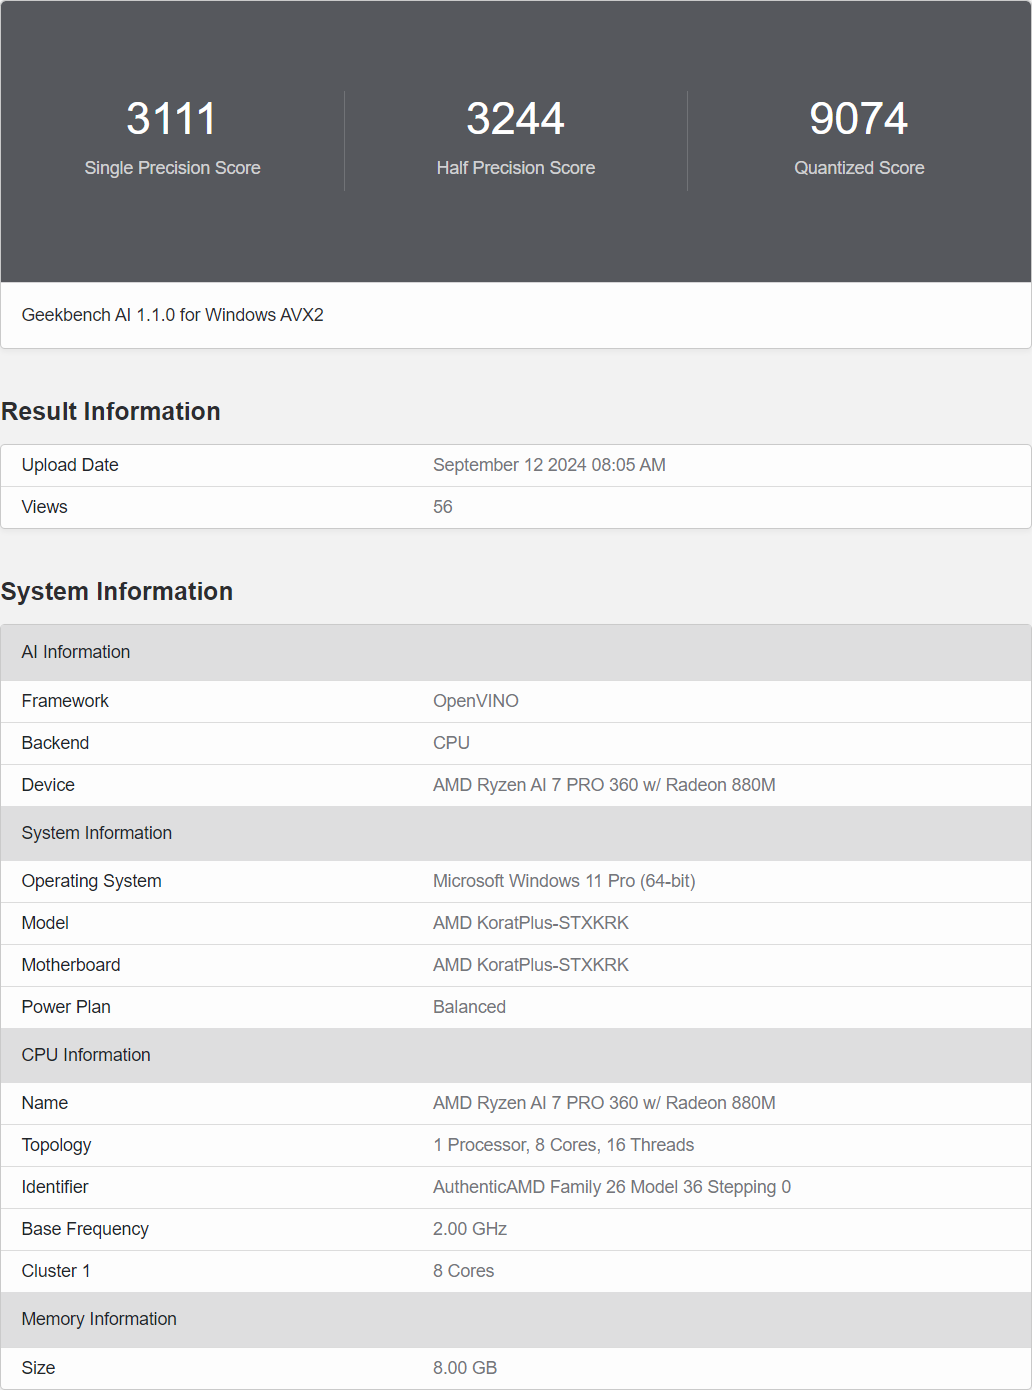Click the Model row's AMD KoratPlus-STXKRK value
This screenshot has height=1390, width=1032.
pyautogui.click(x=531, y=923)
